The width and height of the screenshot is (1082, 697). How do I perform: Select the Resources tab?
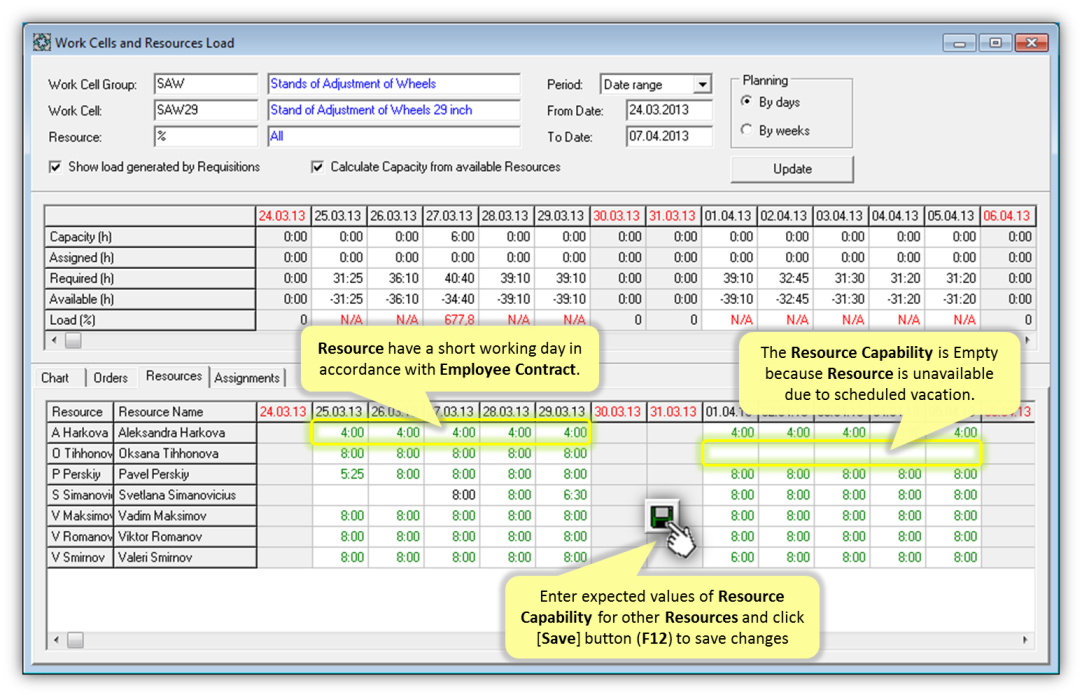point(174,376)
